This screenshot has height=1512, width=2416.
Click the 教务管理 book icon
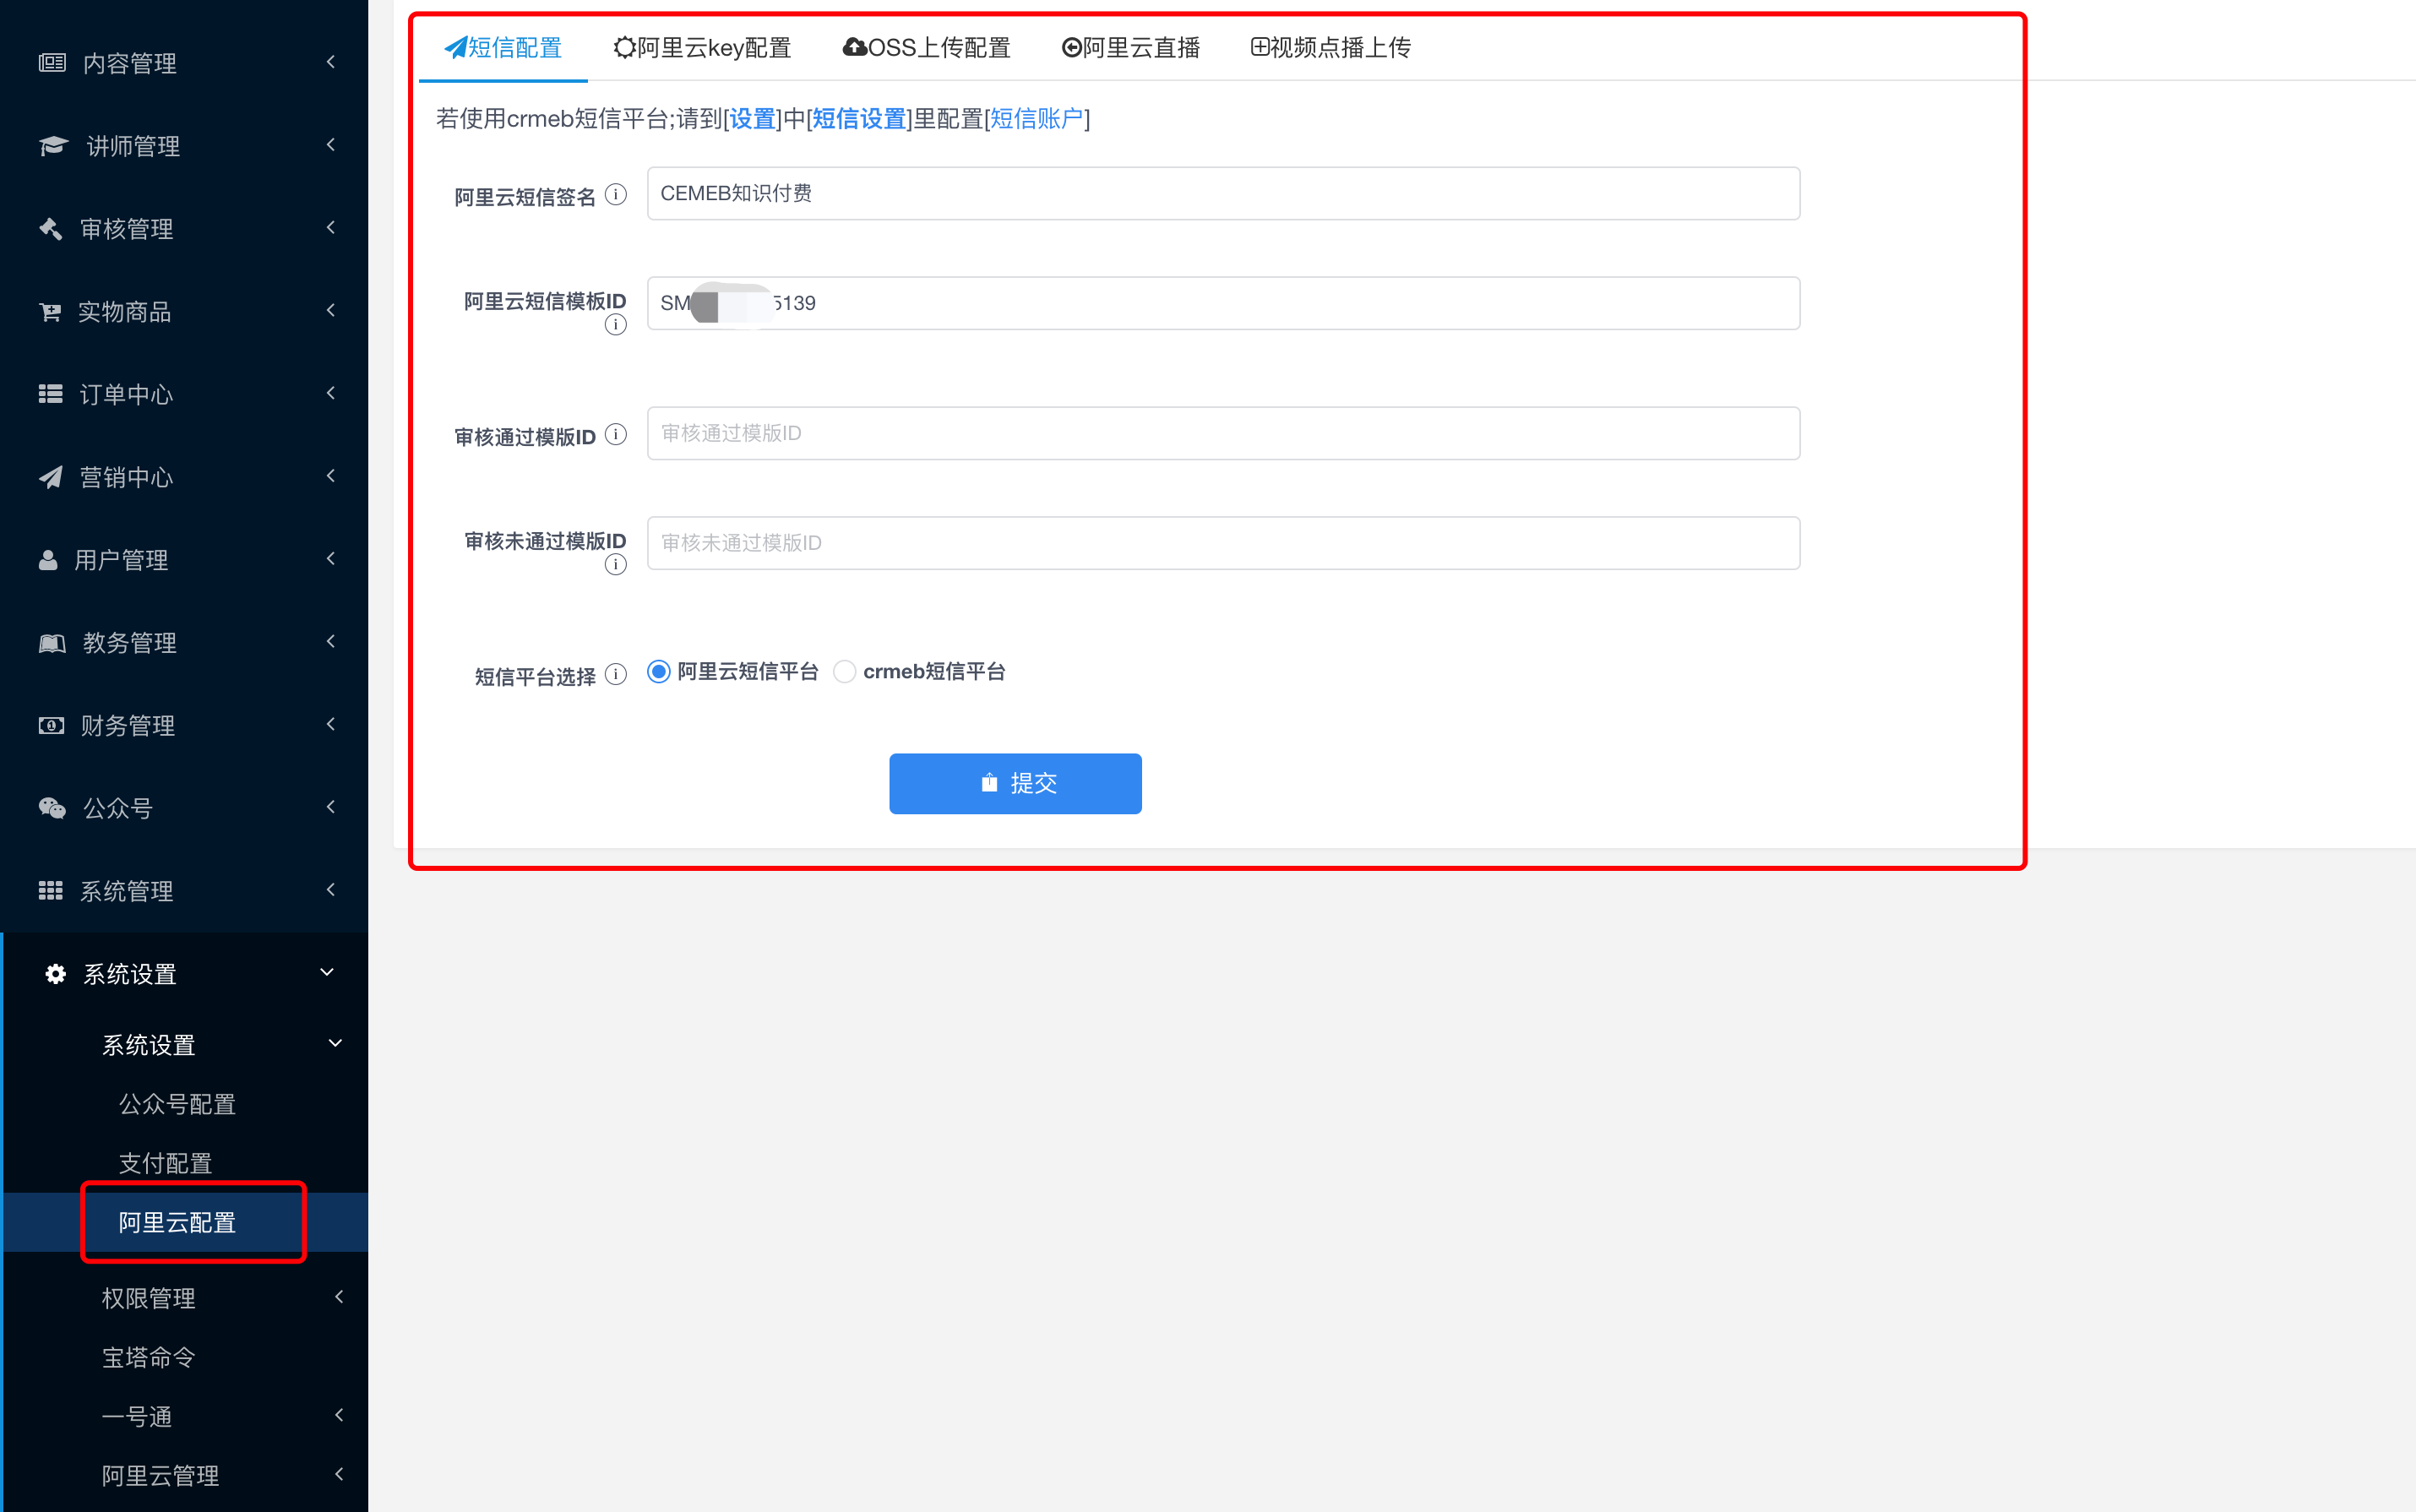coord(52,643)
